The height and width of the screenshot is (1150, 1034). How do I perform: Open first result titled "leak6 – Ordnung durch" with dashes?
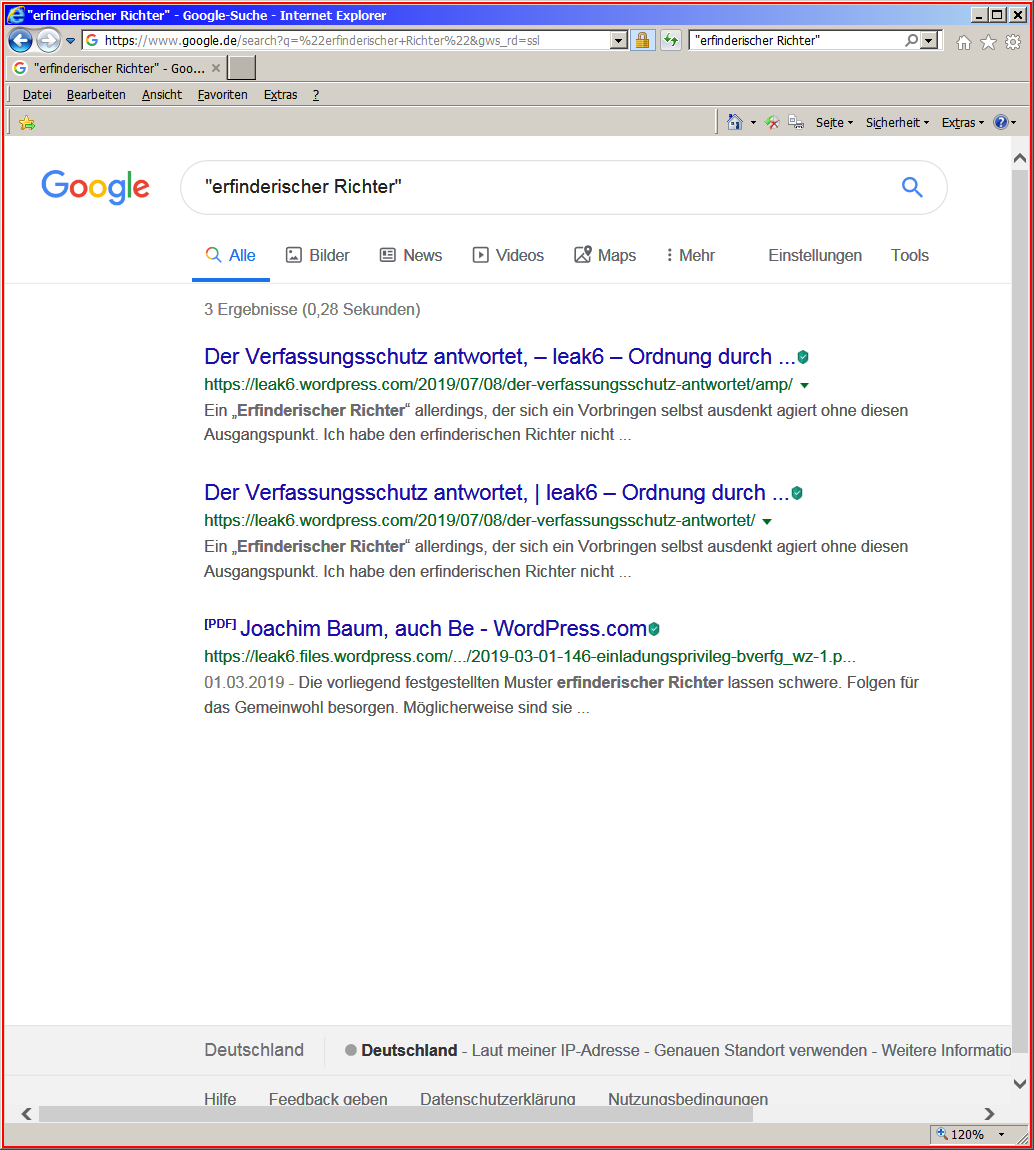coord(499,356)
